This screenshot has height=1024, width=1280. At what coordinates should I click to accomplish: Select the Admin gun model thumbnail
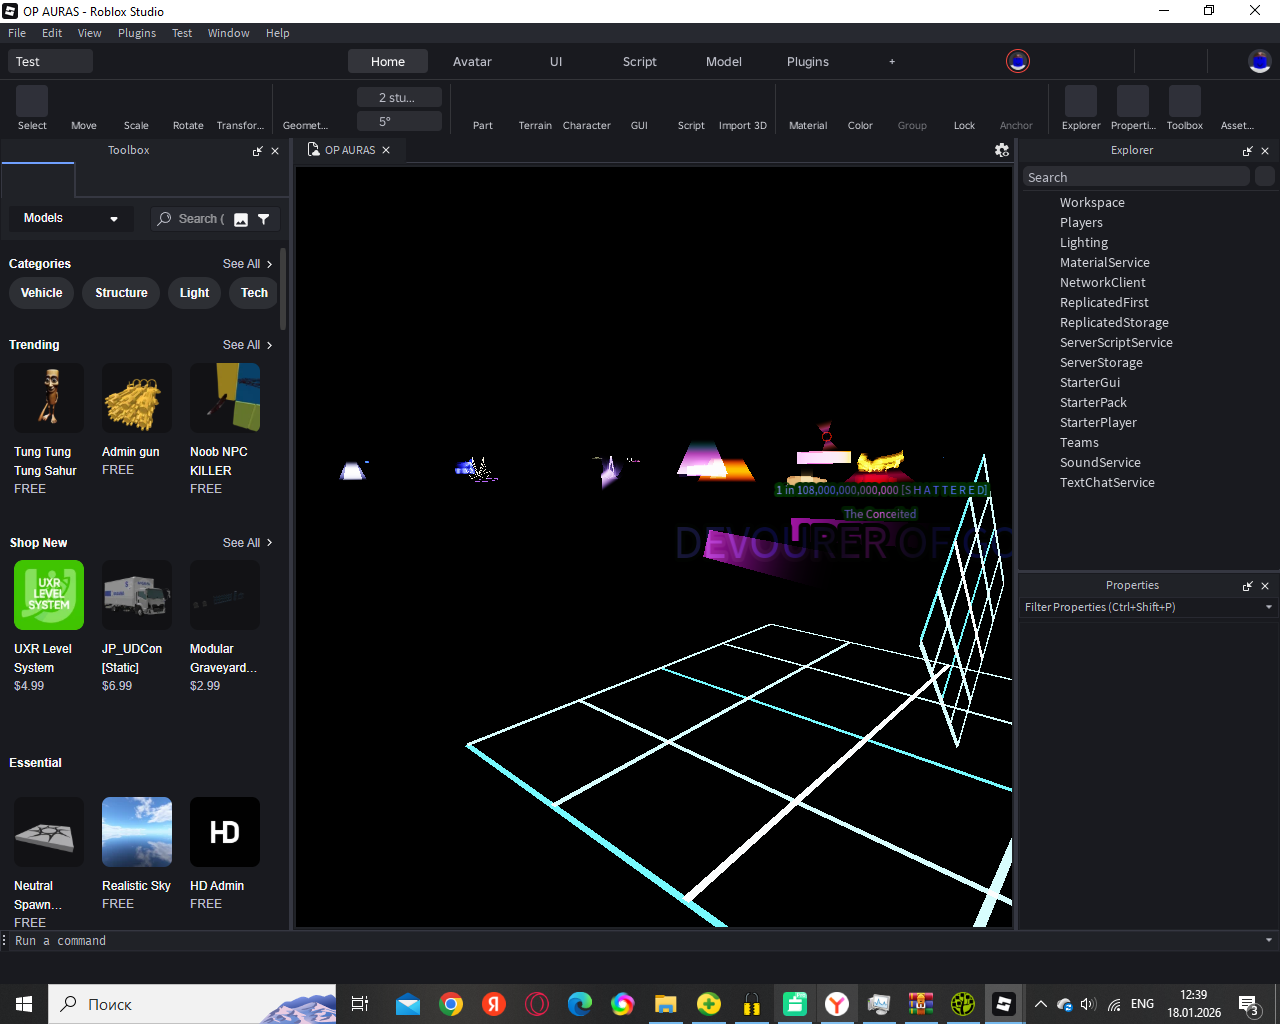137,398
